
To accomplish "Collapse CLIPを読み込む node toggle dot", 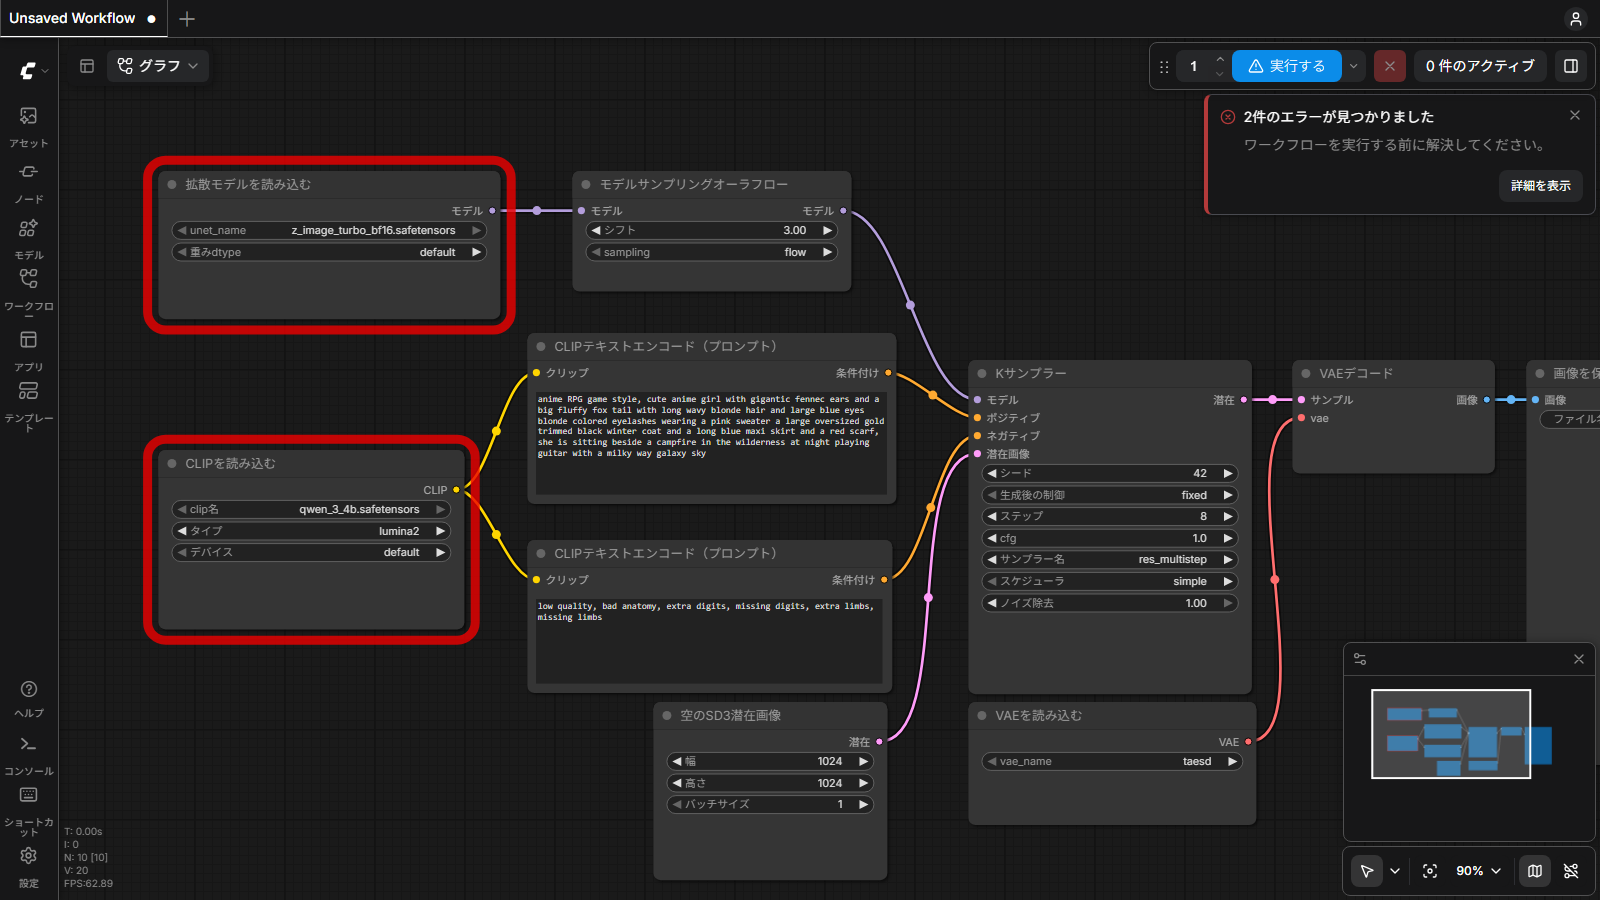I will click(172, 463).
